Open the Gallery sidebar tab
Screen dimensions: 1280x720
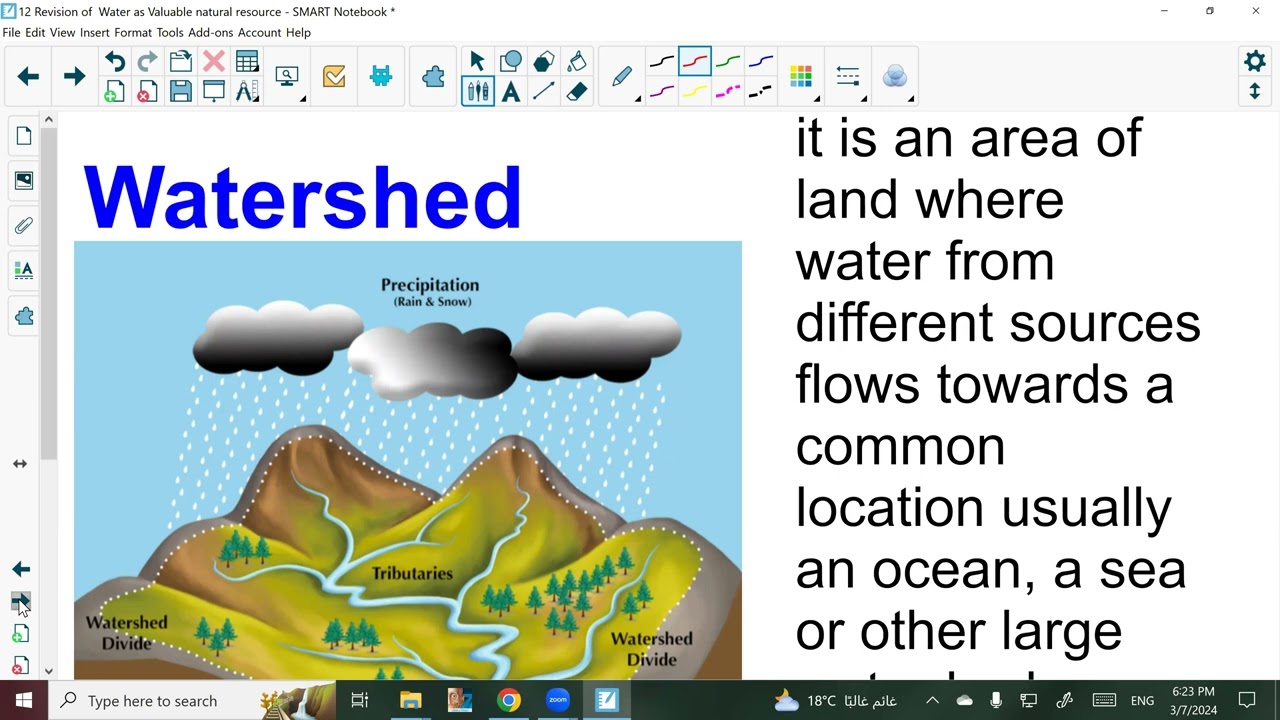click(24, 181)
